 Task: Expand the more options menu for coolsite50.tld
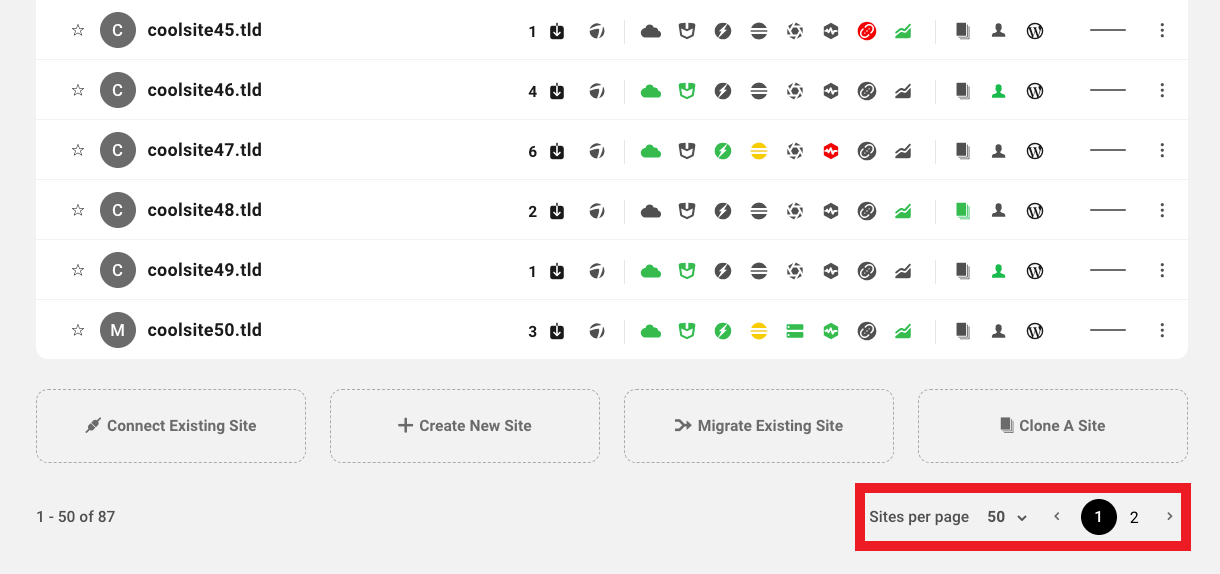coord(1162,331)
